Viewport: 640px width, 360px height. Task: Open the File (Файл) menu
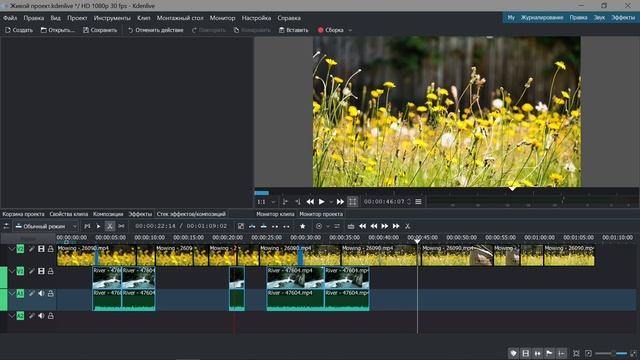point(10,18)
